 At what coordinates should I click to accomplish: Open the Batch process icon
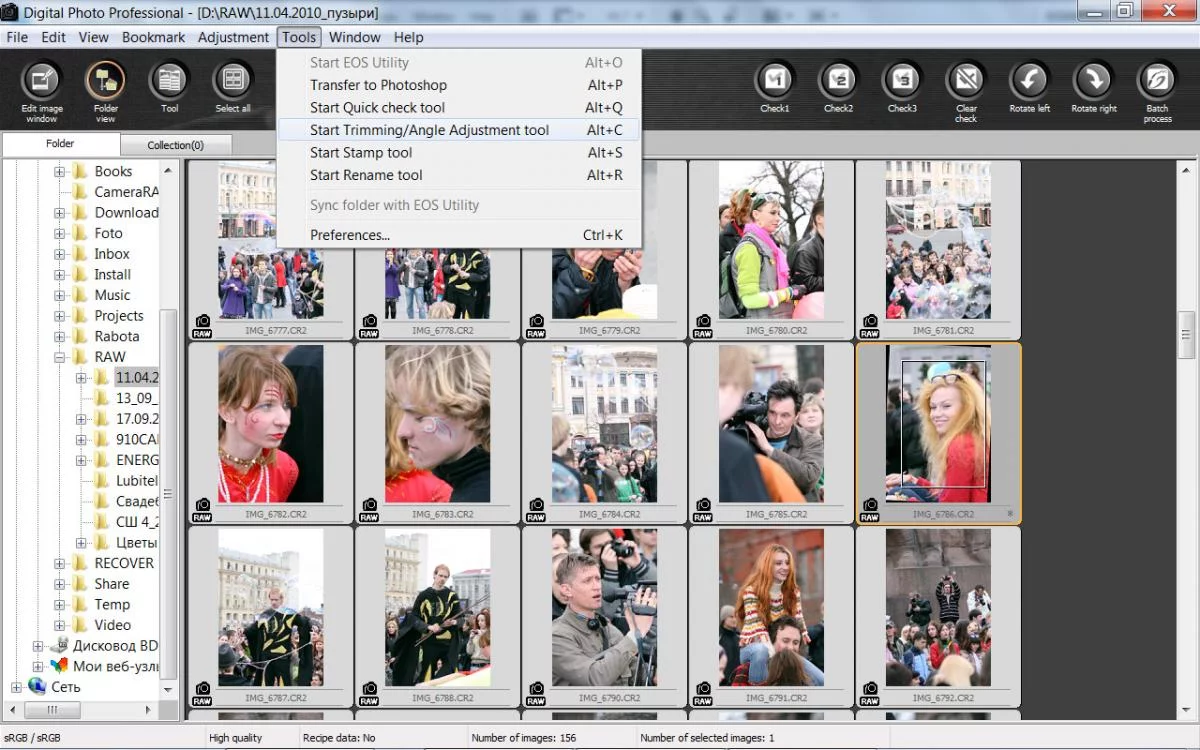(1157, 81)
